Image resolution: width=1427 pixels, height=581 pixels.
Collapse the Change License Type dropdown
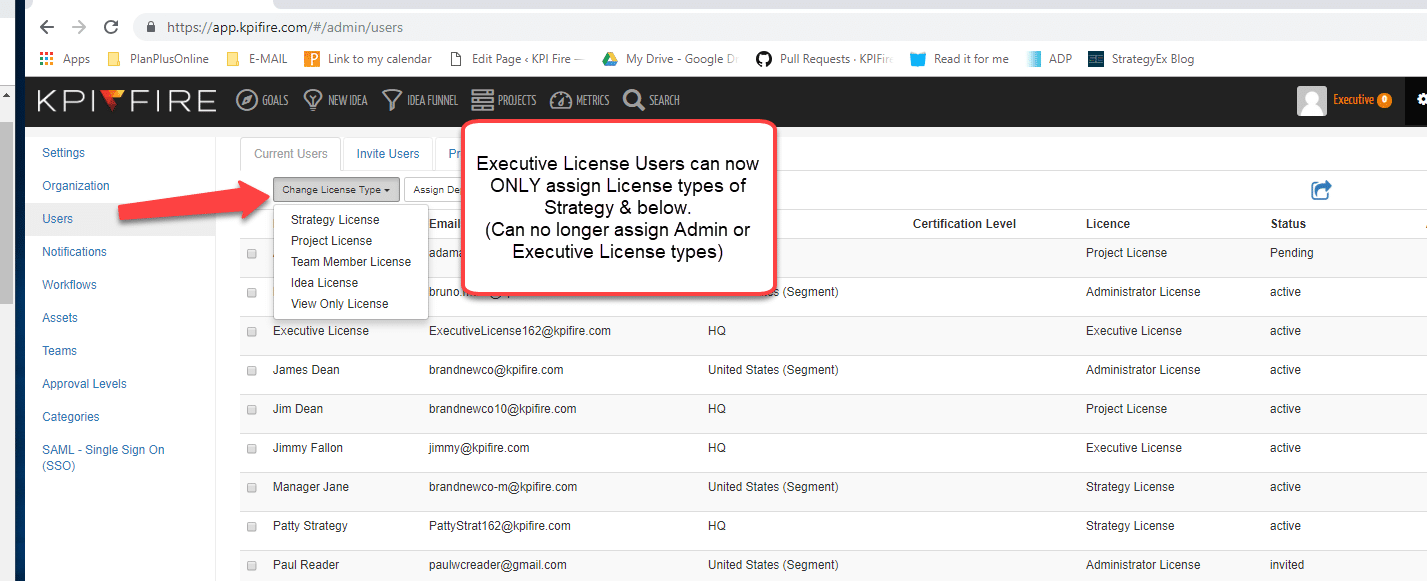click(336, 190)
